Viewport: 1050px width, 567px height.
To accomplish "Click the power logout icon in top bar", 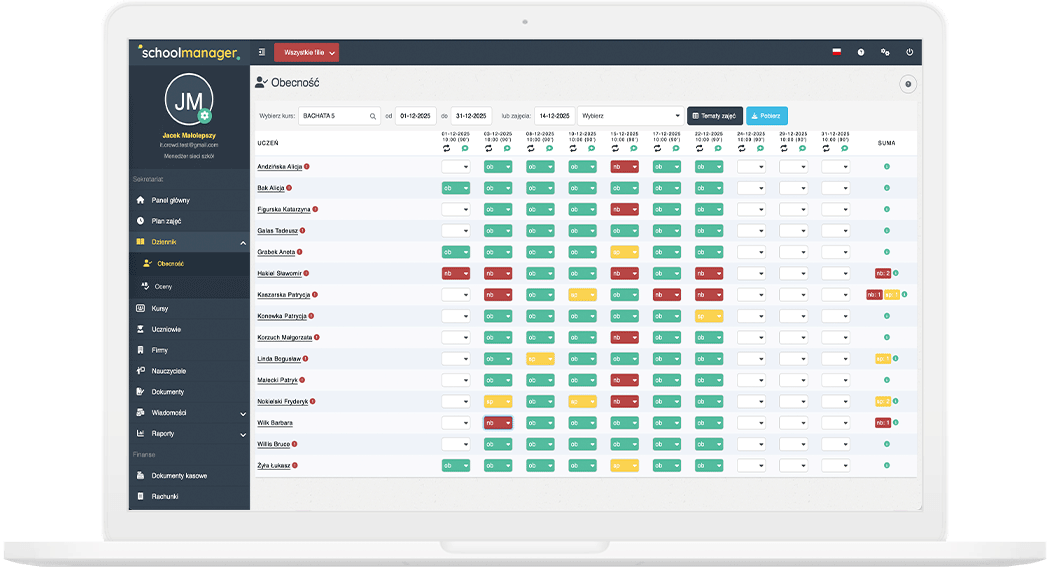I will point(909,52).
